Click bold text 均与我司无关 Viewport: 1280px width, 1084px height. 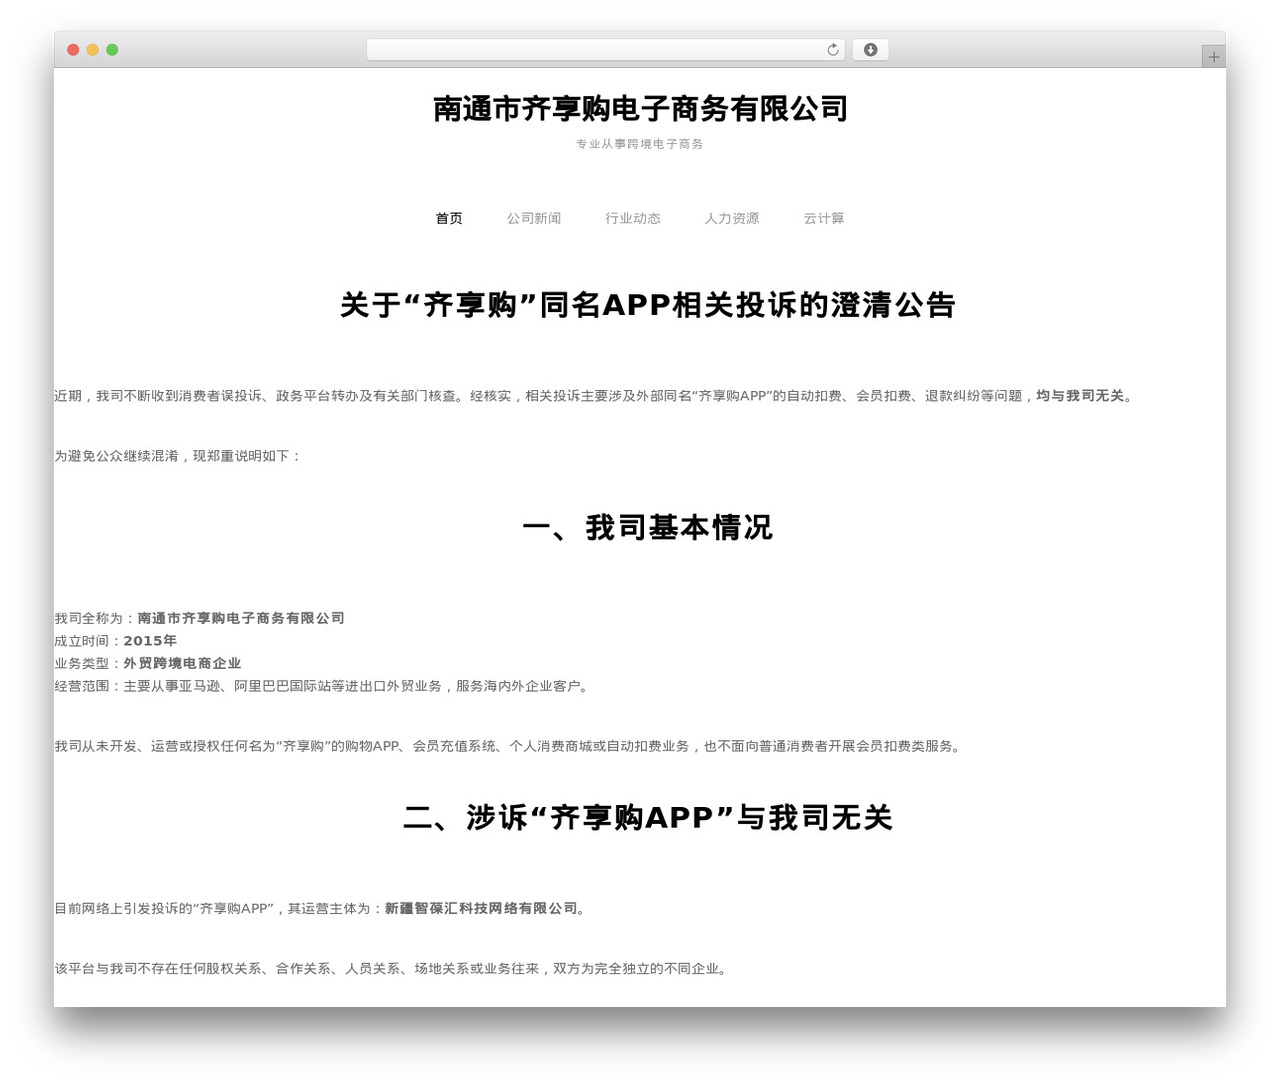[1080, 396]
